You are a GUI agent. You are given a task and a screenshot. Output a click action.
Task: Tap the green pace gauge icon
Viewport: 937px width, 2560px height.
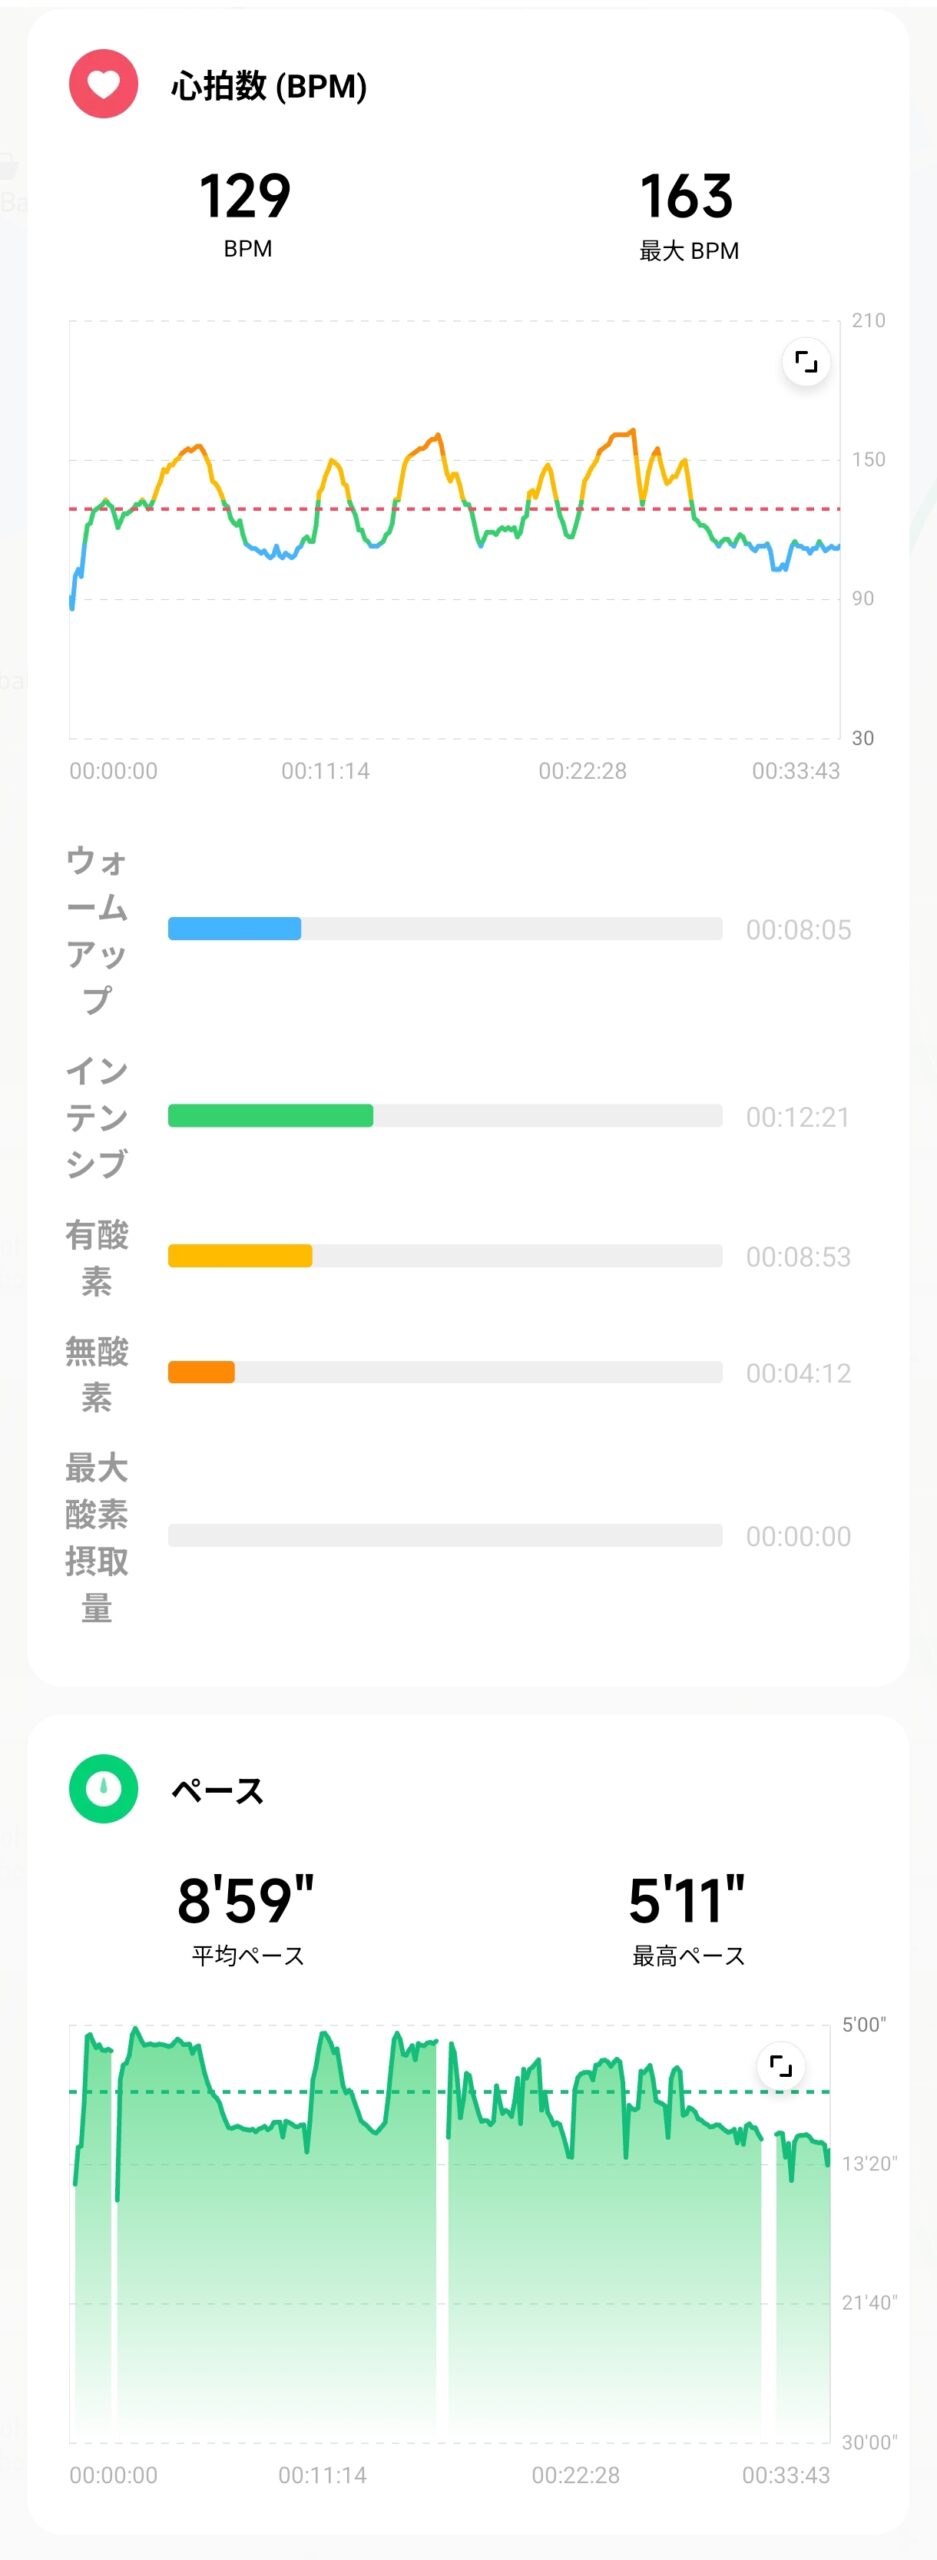[103, 1789]
